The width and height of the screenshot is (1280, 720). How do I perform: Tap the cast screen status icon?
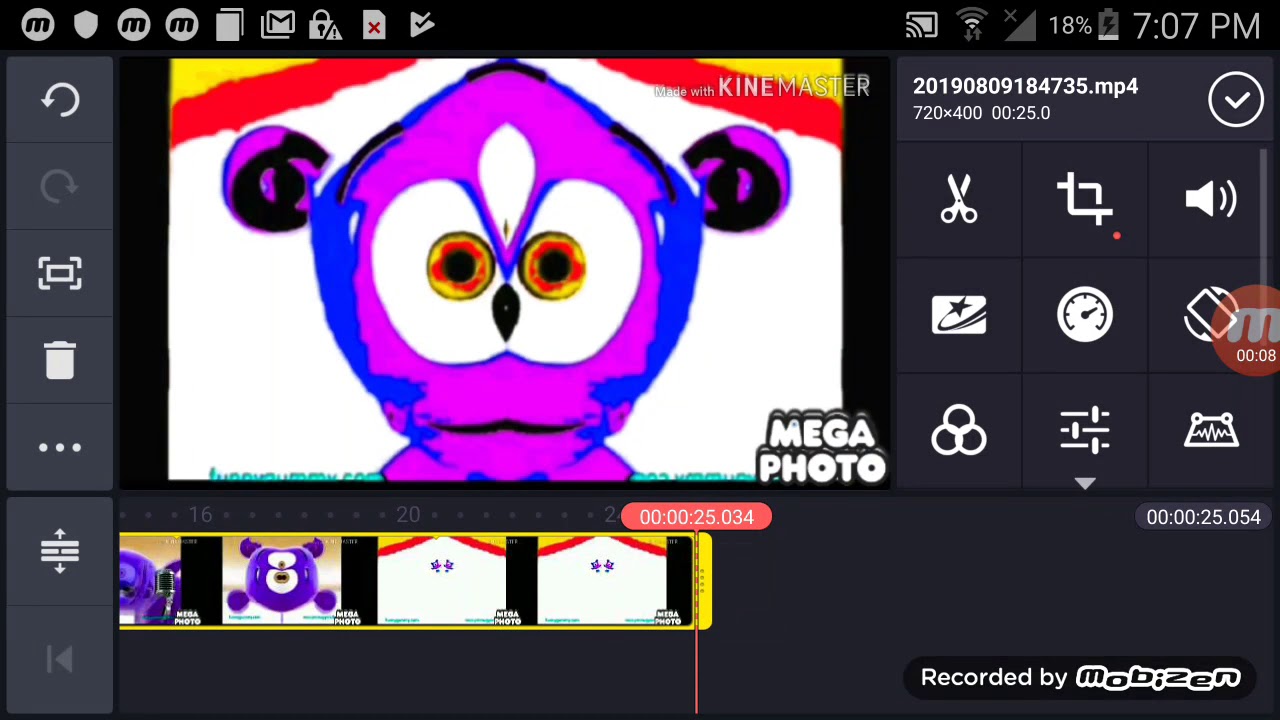[x=921, y=25]
